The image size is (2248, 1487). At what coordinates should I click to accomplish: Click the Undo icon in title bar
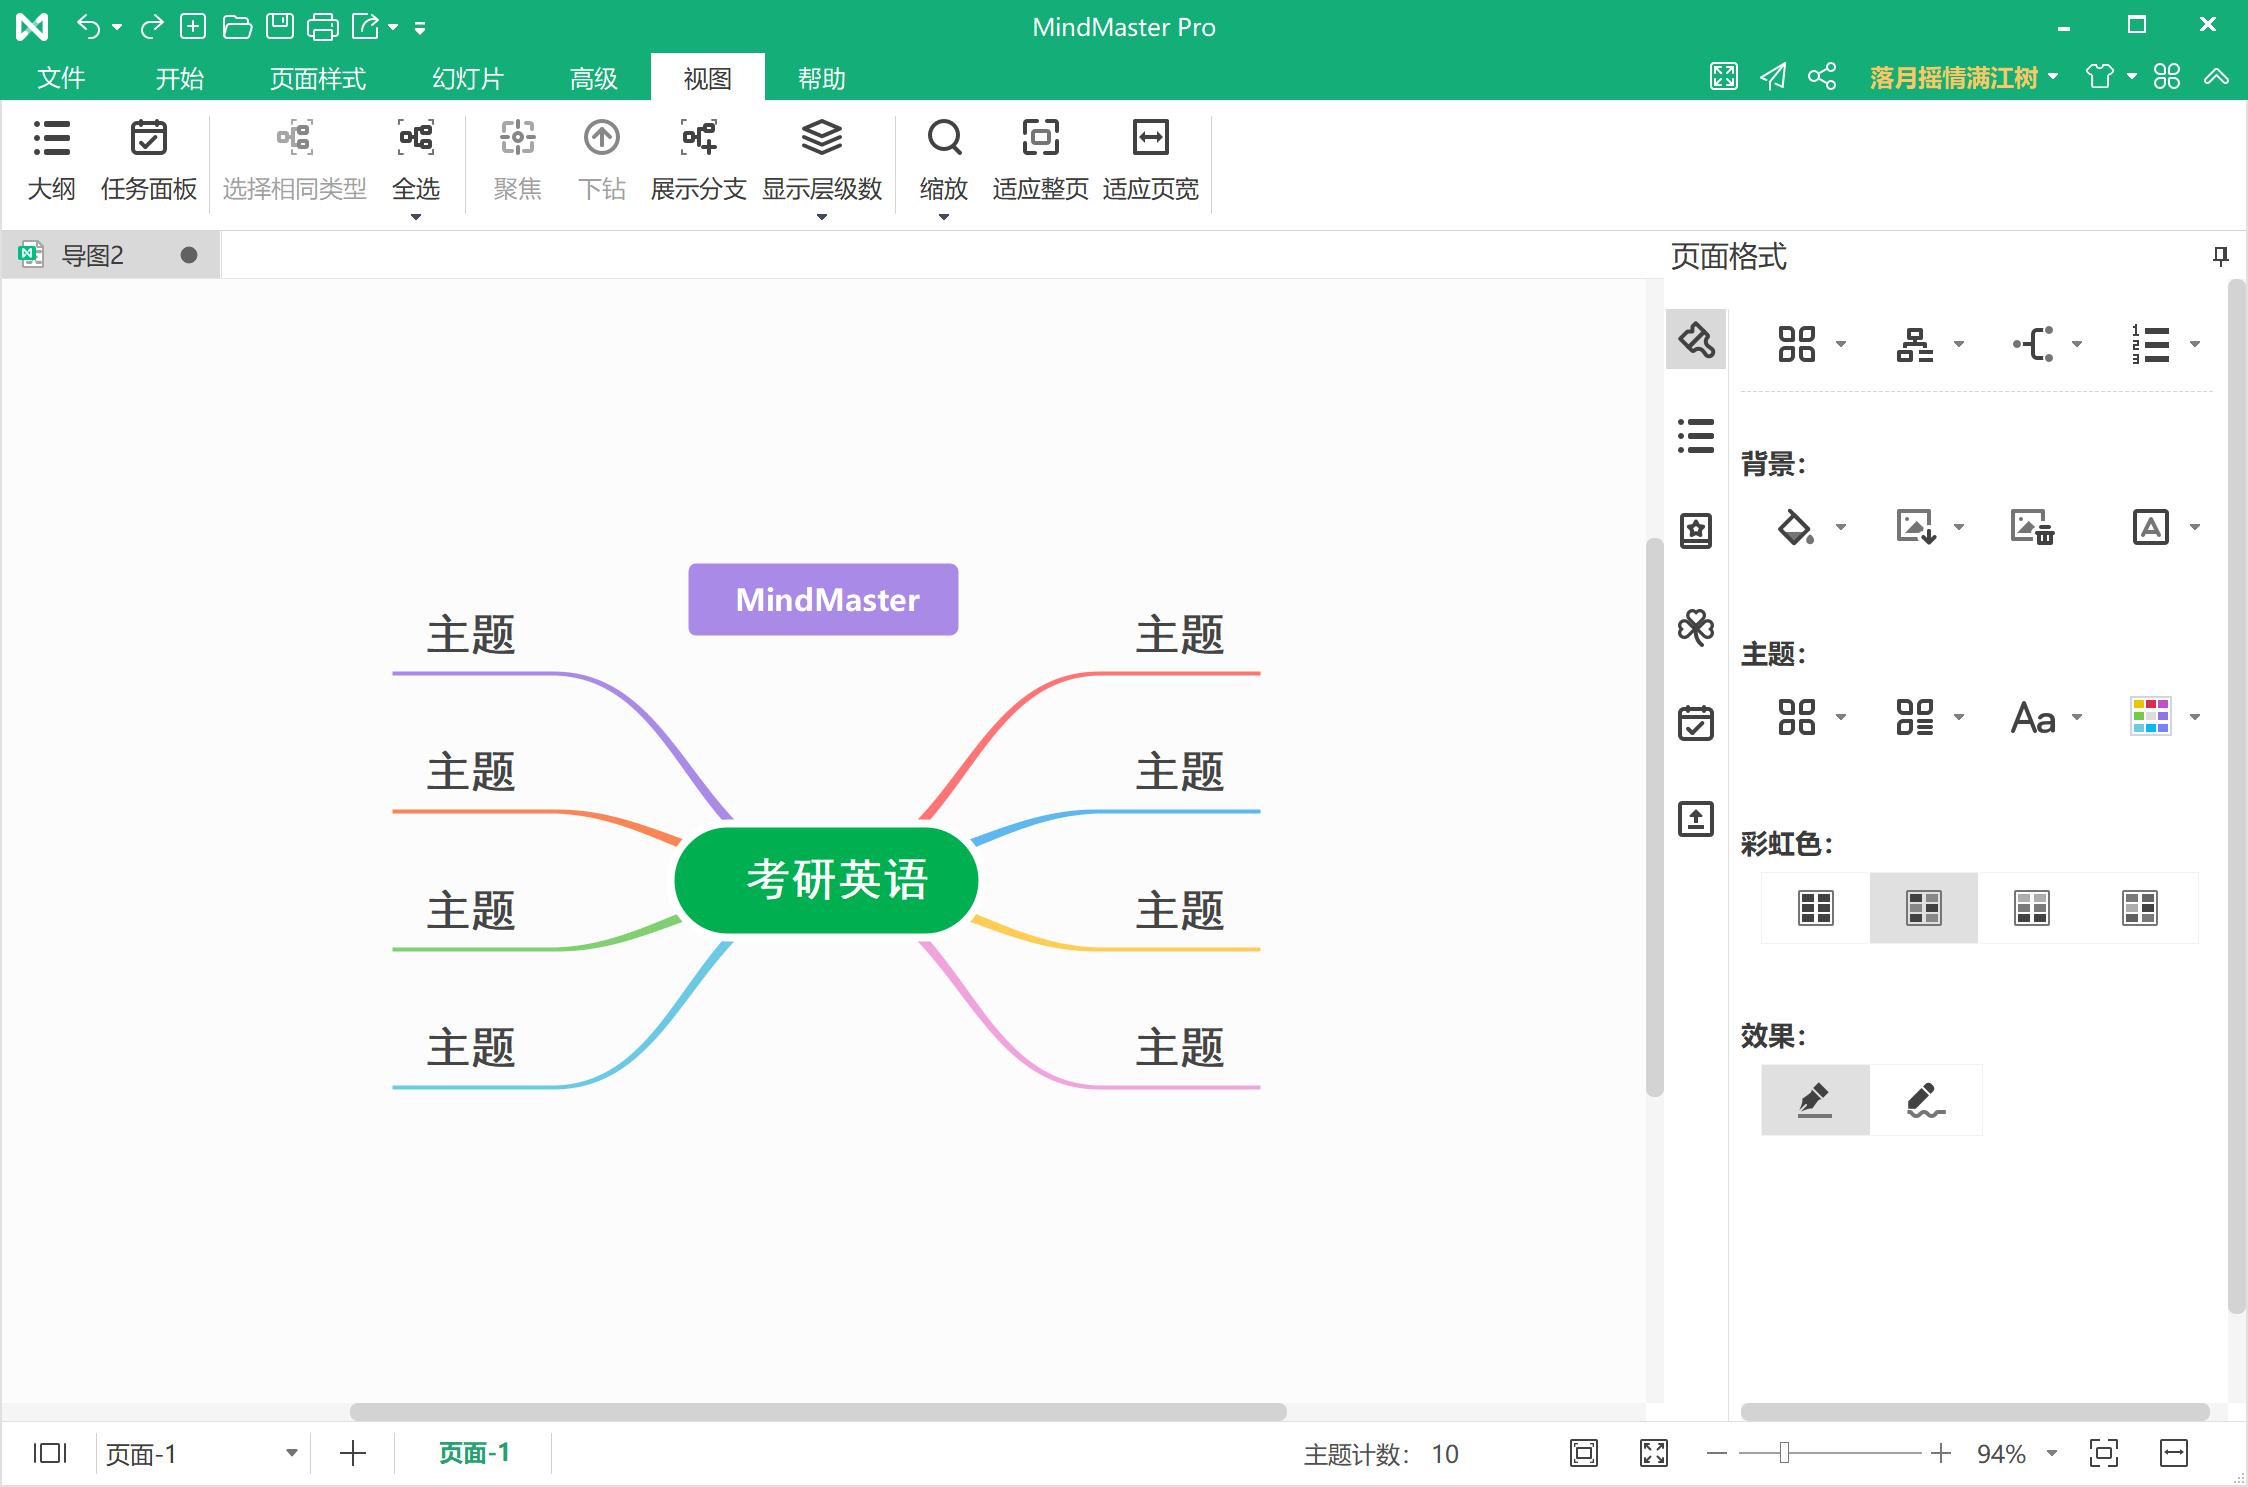(89, 27)
